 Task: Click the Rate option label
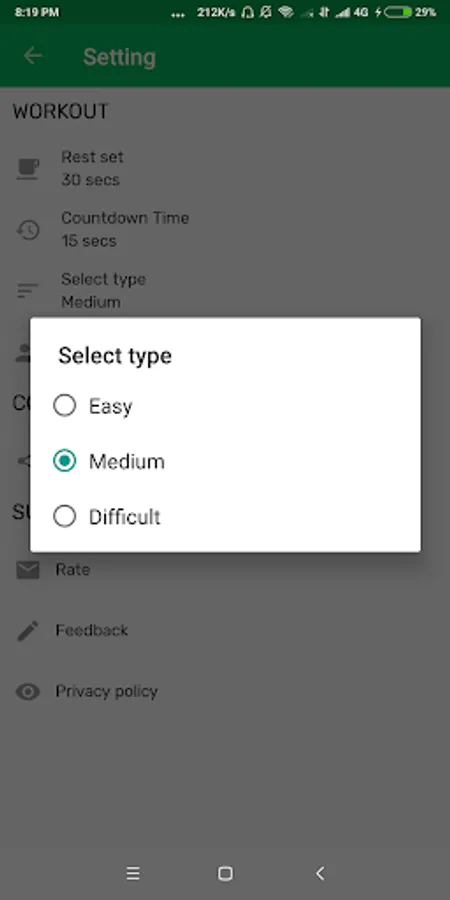point(72,569)
